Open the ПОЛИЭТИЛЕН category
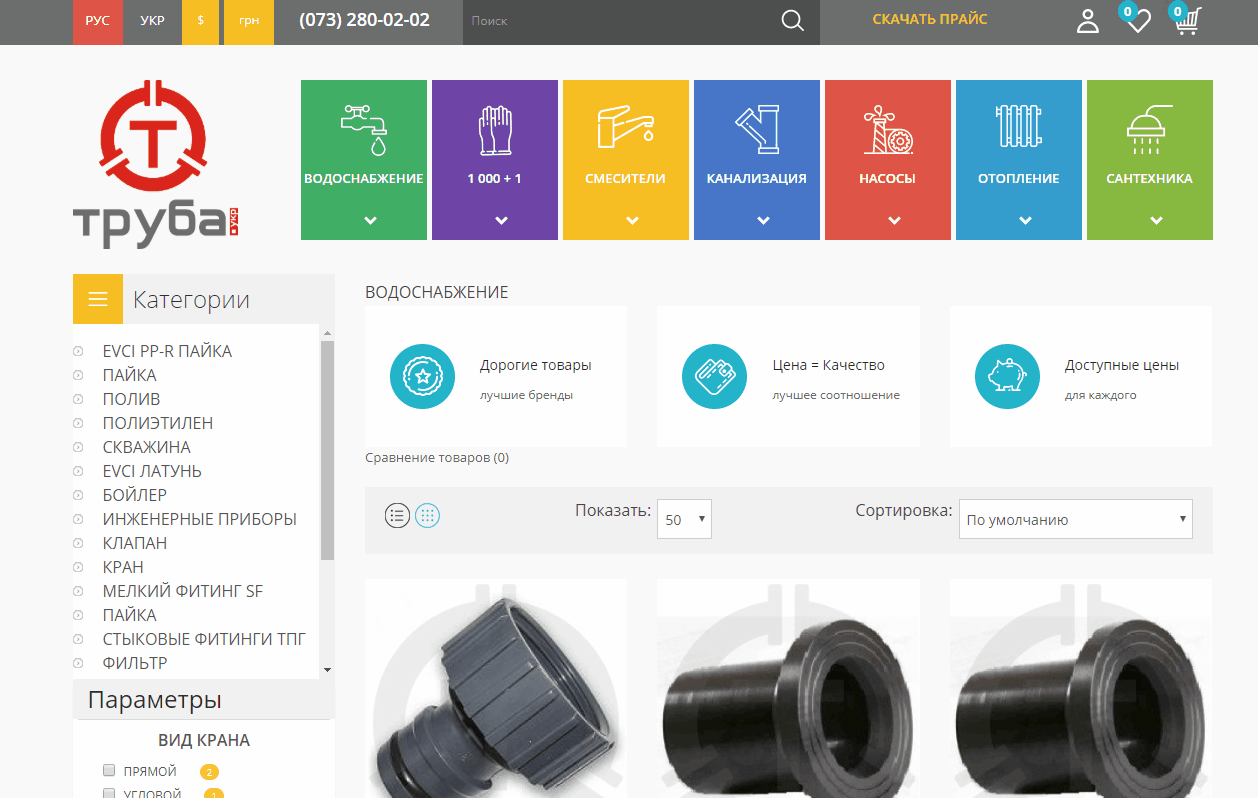Image resolution: width=1258 pixels, height=798 pixels. (158, 423)
